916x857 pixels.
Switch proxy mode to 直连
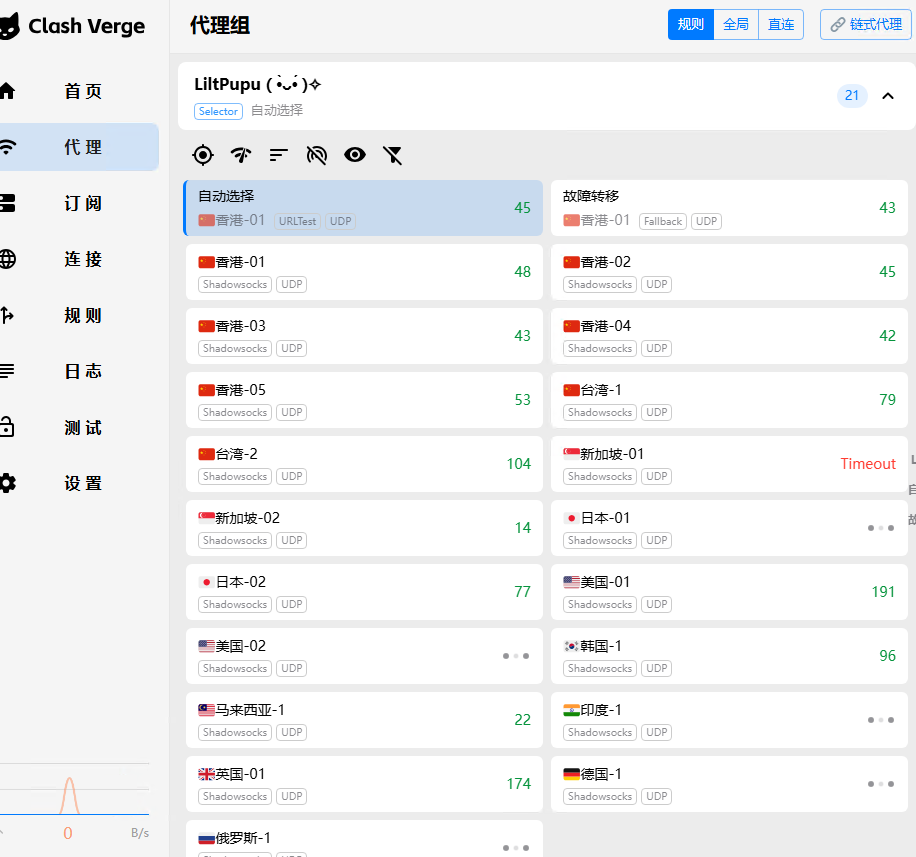(x=781, y=25)
